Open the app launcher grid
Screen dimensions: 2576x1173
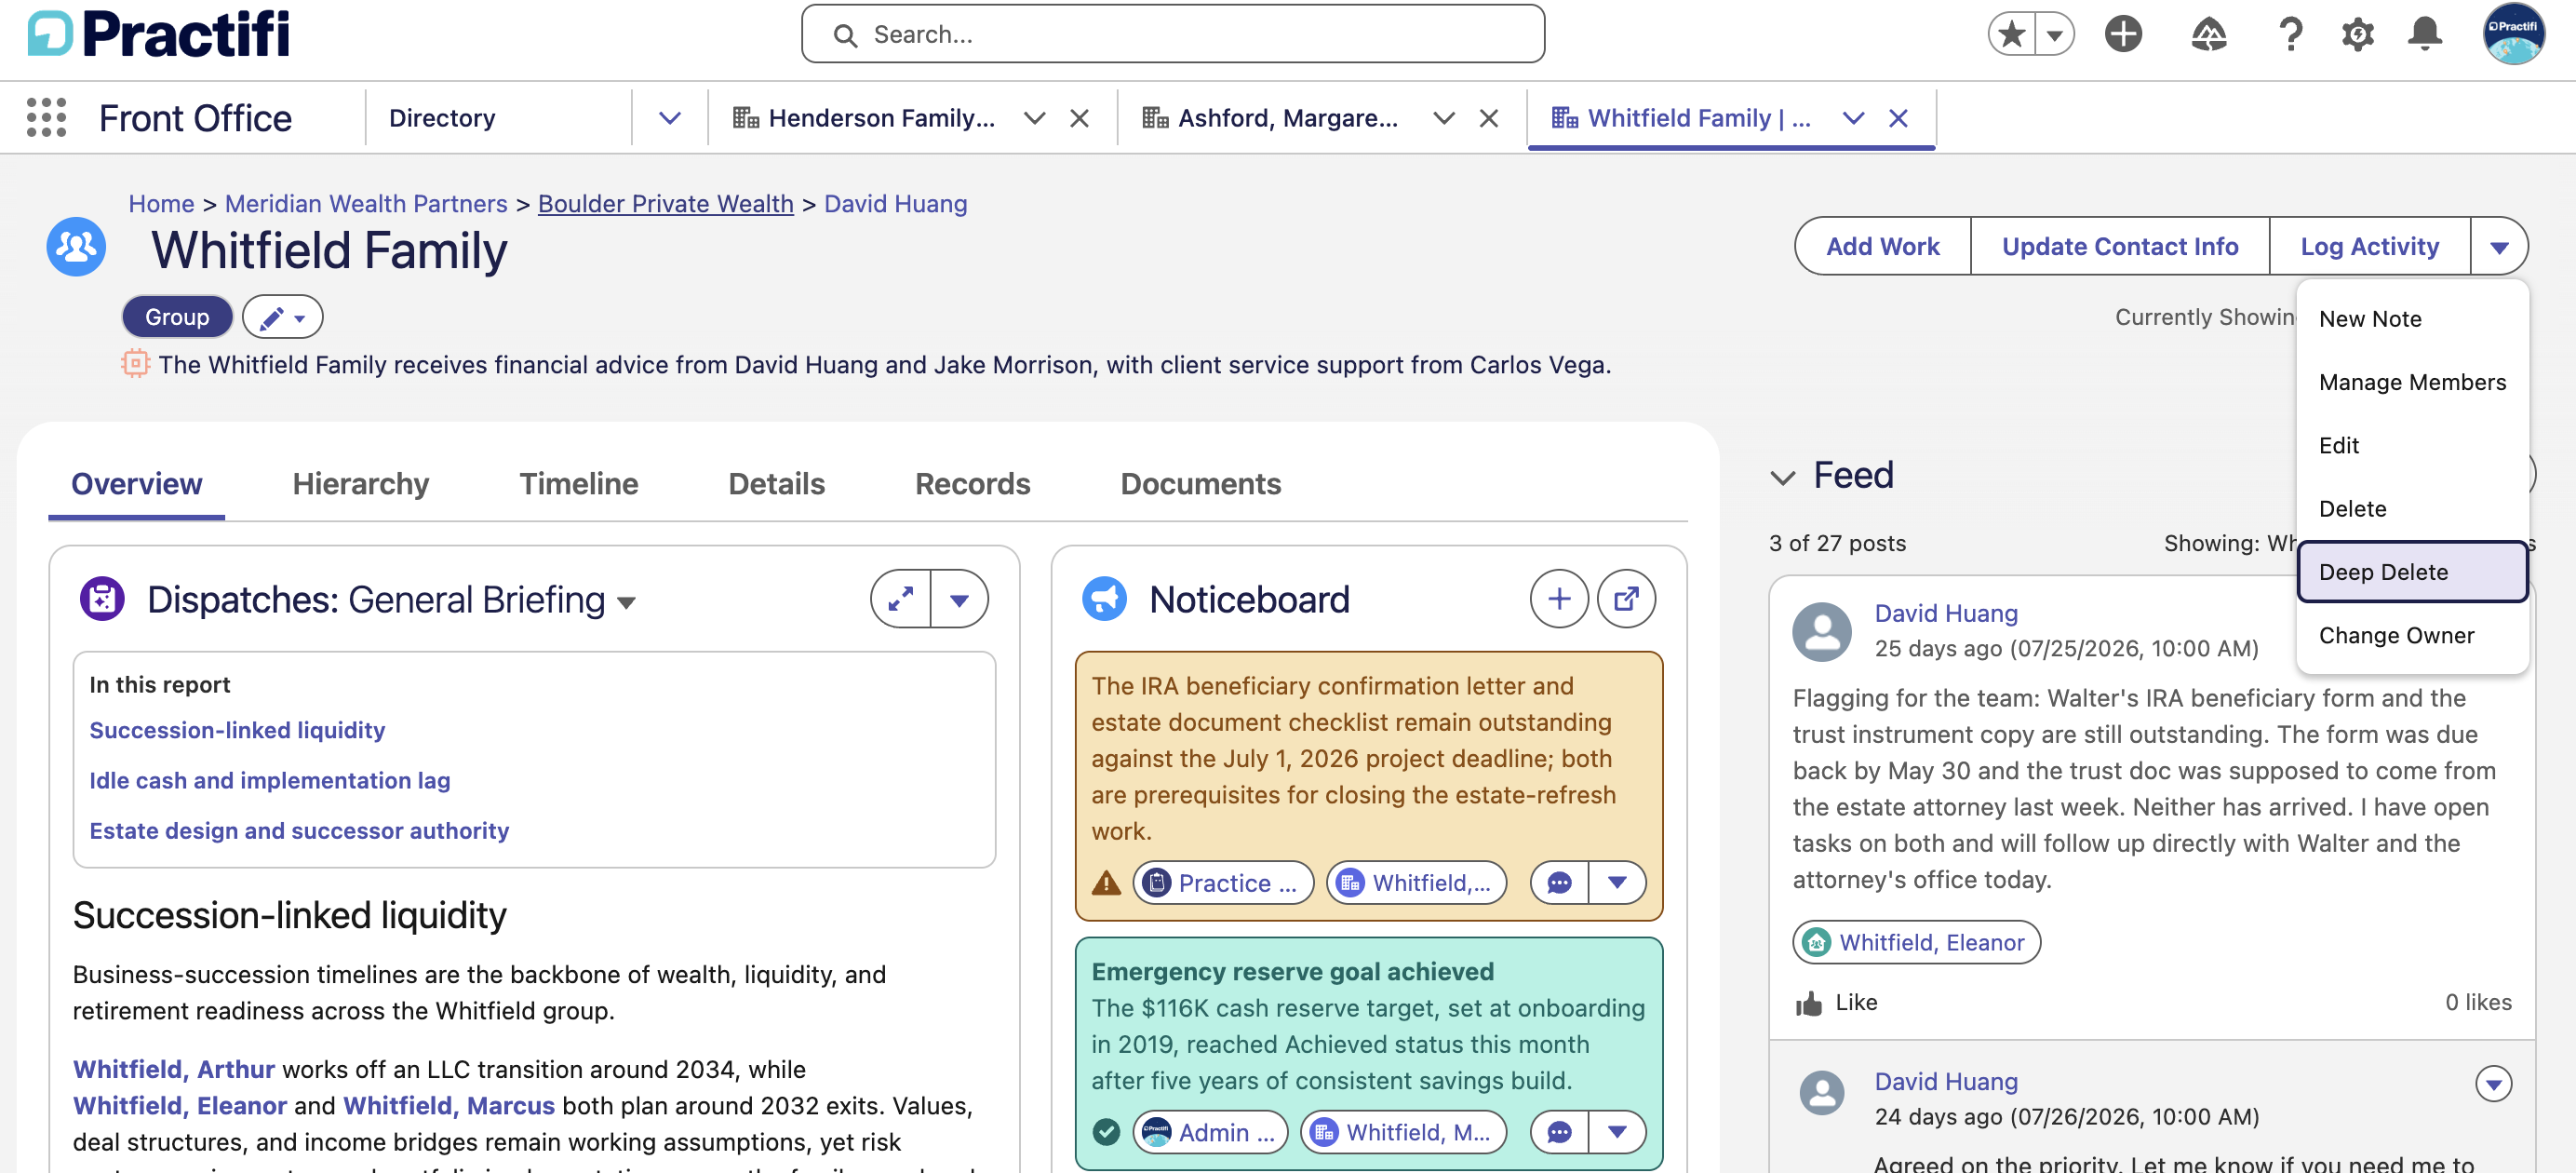[x=46, y=118]
